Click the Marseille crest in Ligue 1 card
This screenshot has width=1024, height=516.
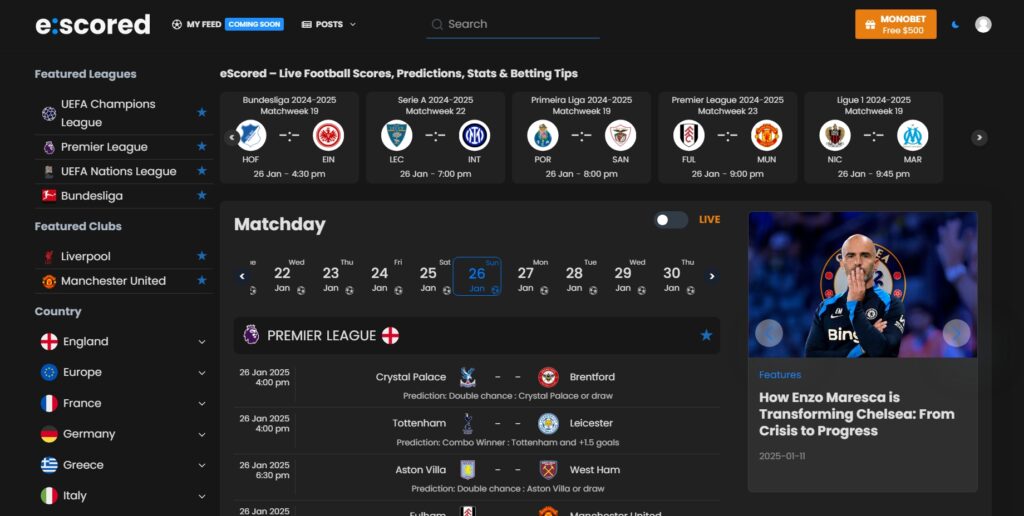click(912, 136)
